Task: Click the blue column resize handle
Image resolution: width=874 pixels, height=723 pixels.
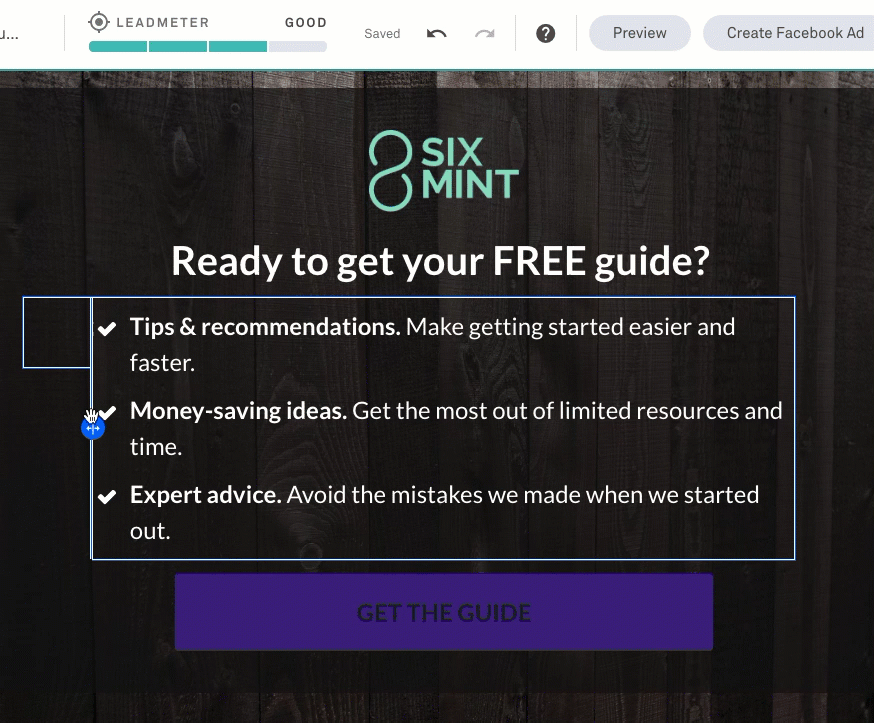Action: pyautogui.click(x=93, y=429)
